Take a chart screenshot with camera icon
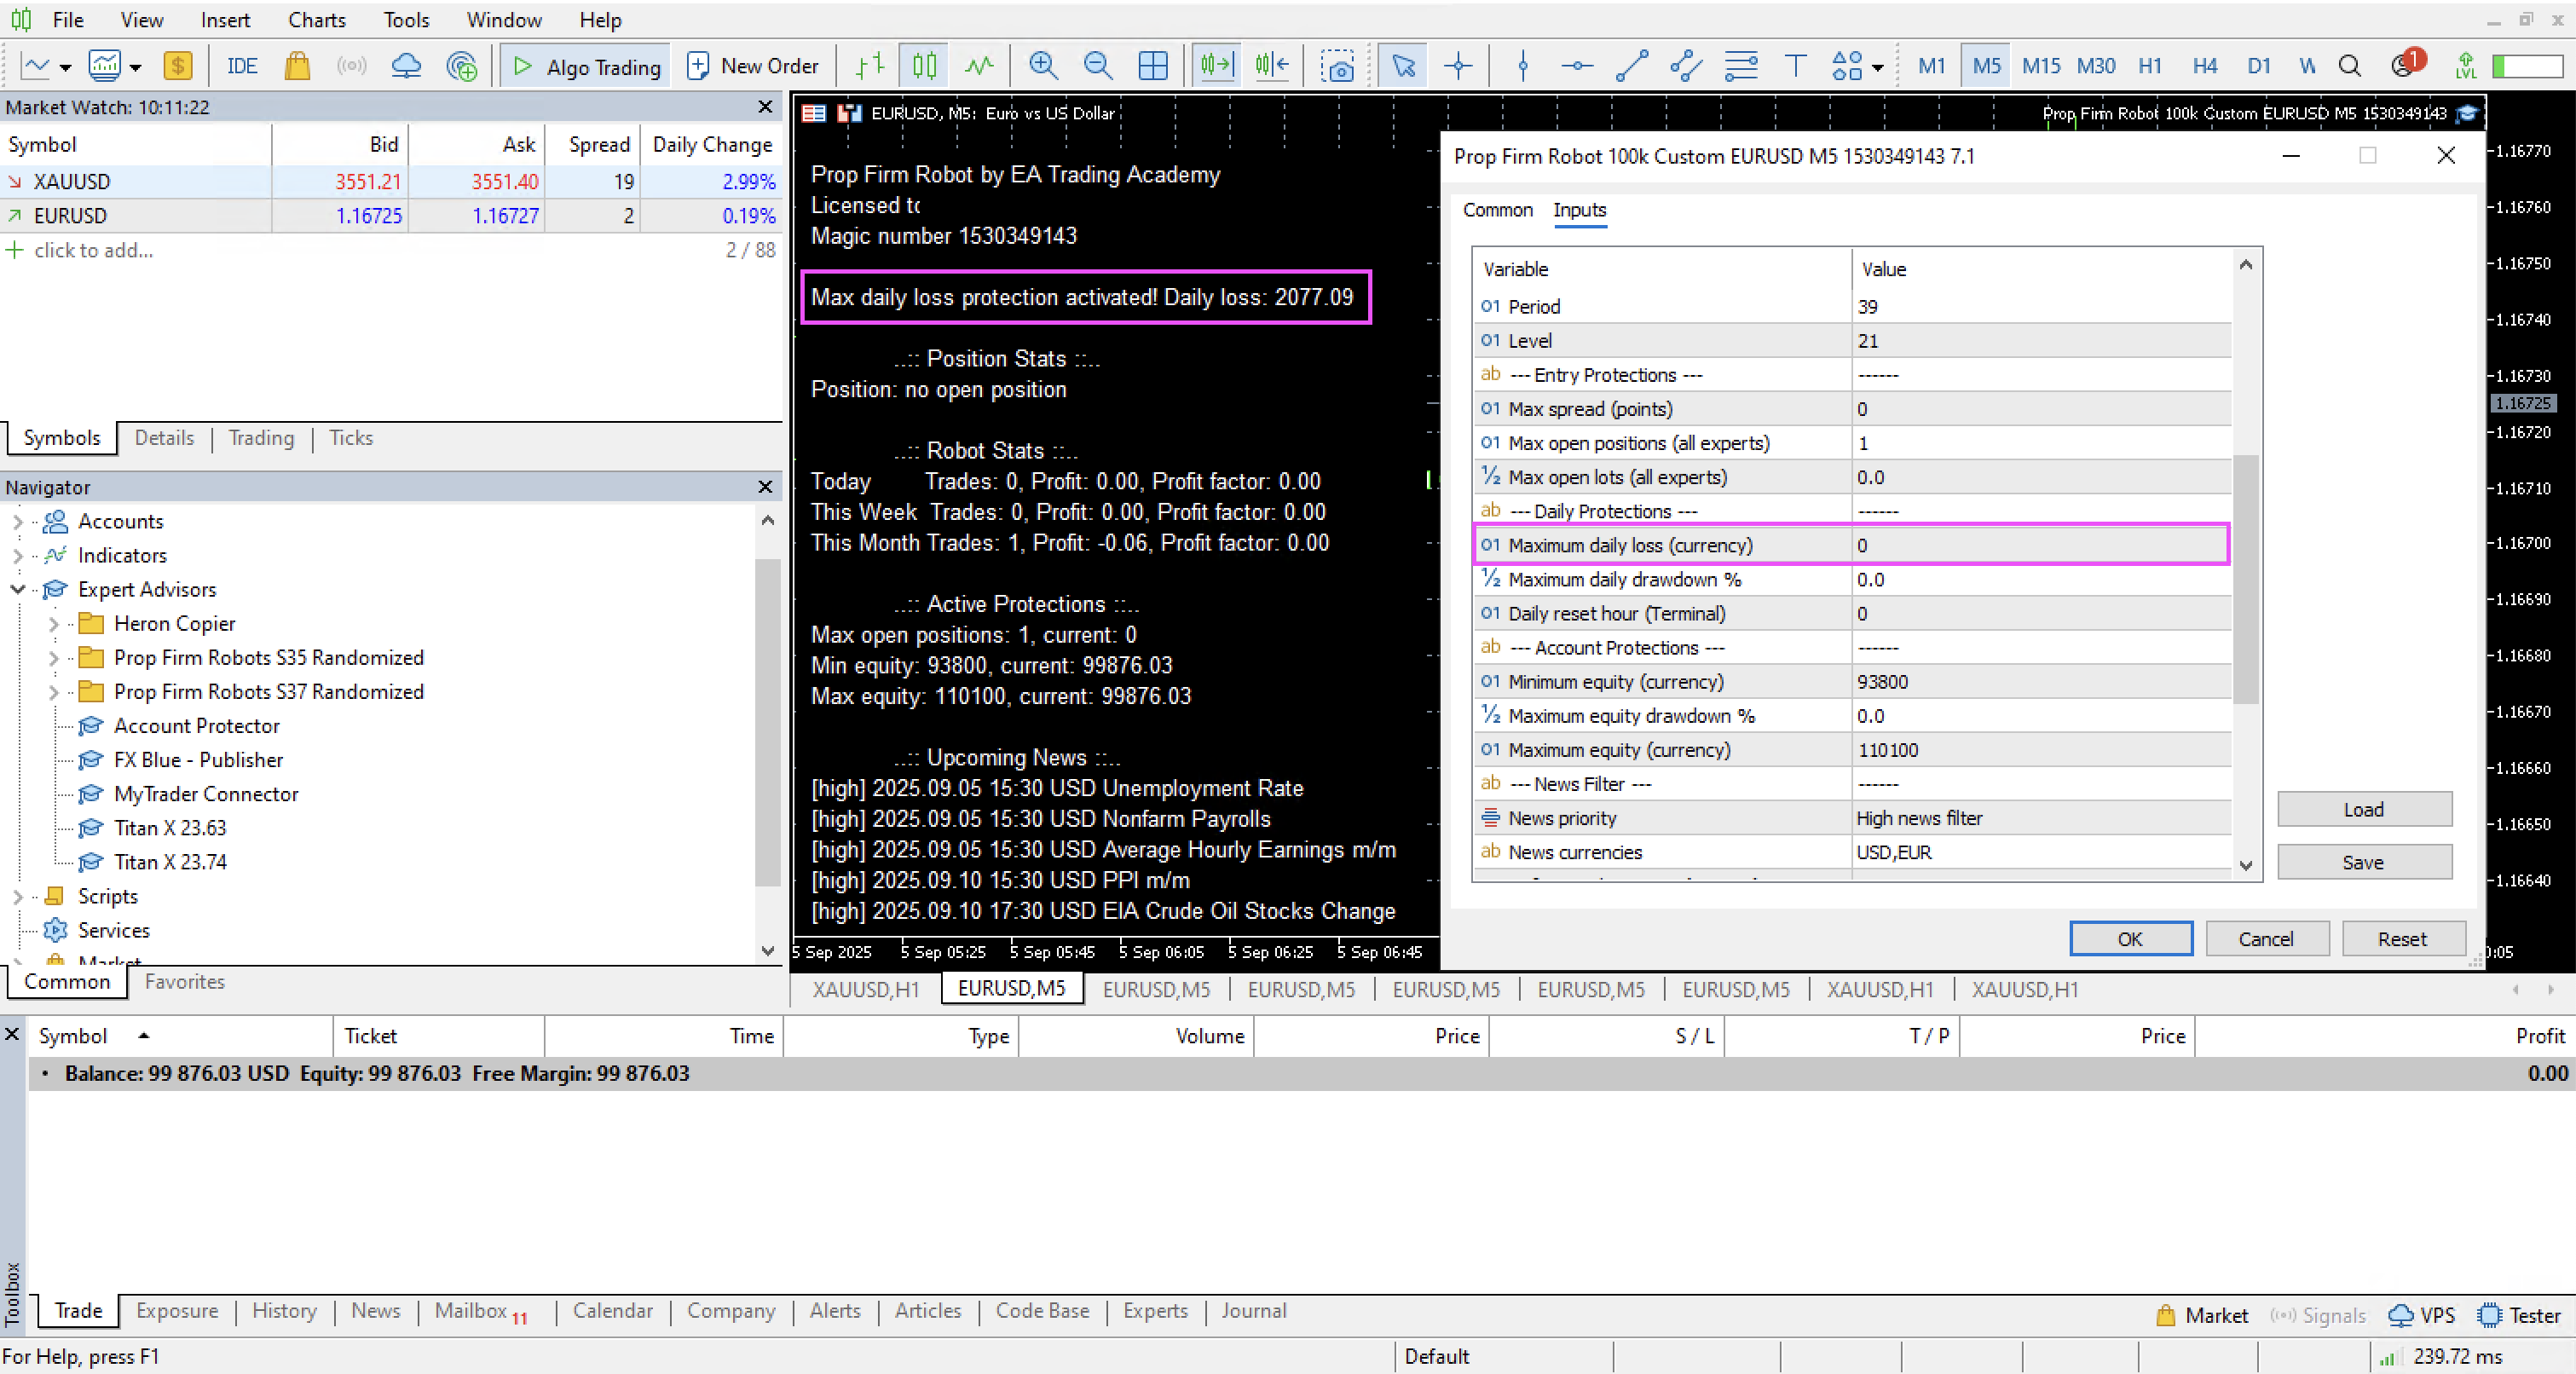 pos(1337,66)
